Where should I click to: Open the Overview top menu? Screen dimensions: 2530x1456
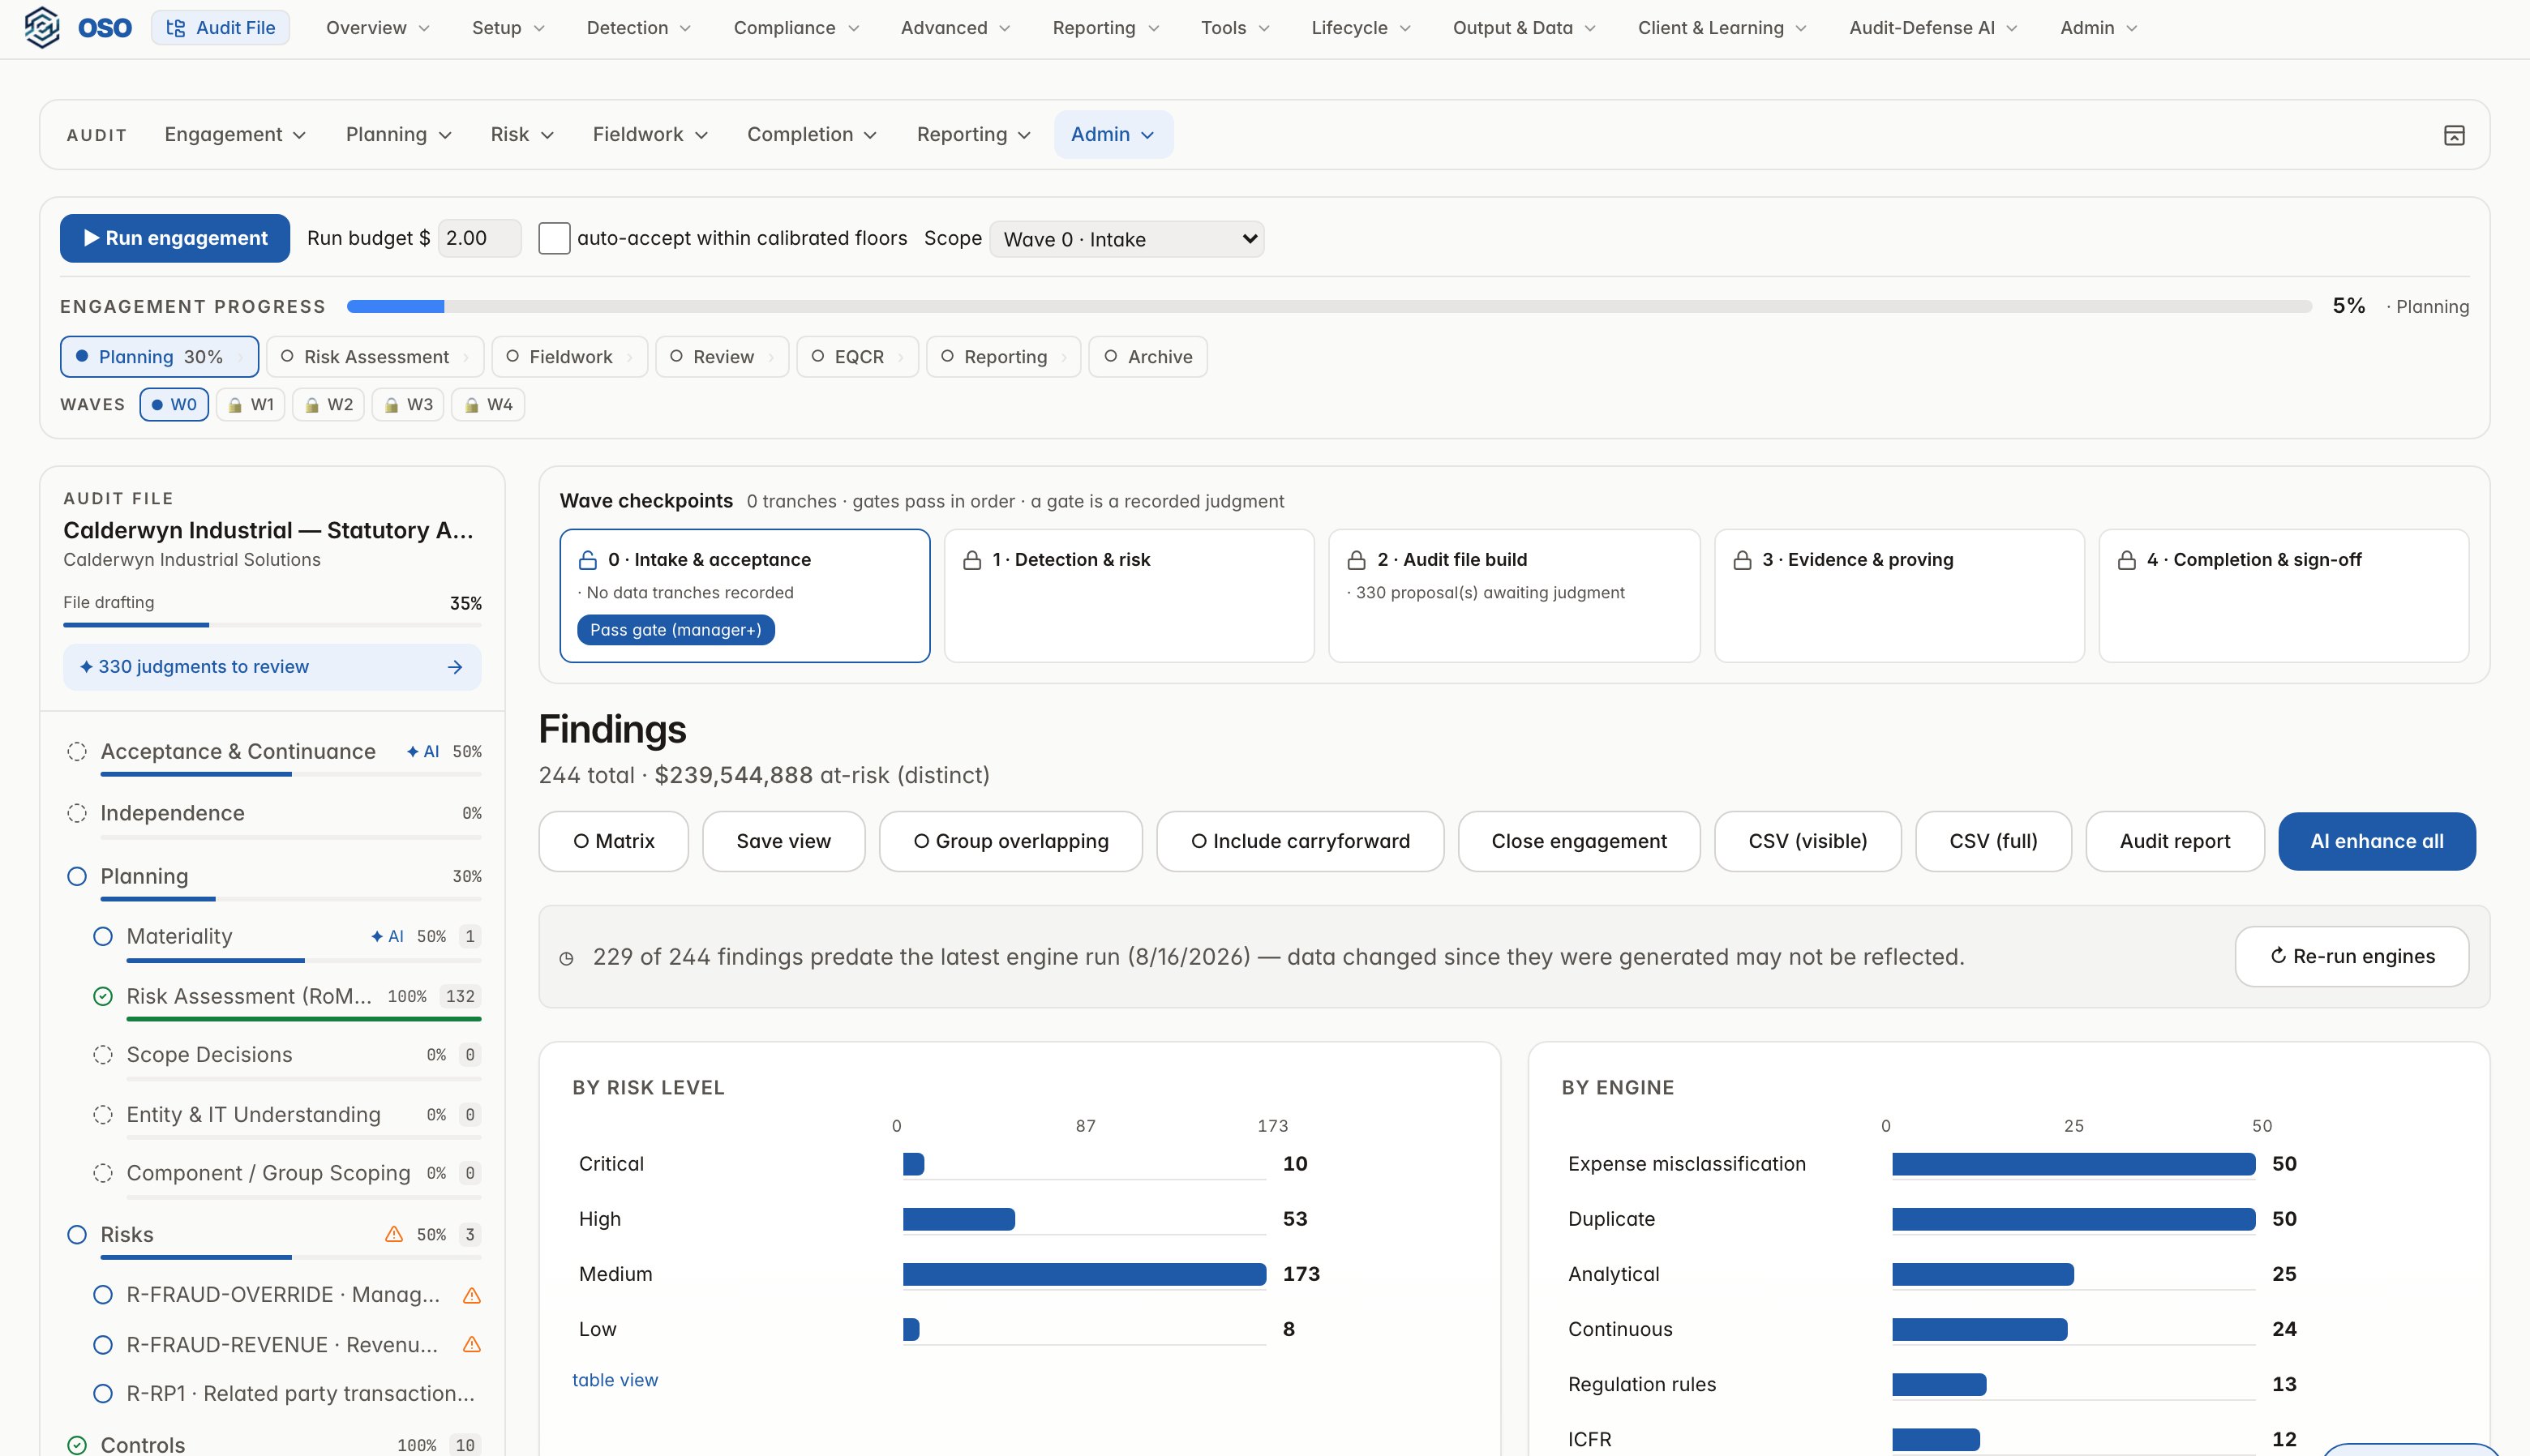coord(377,28)
